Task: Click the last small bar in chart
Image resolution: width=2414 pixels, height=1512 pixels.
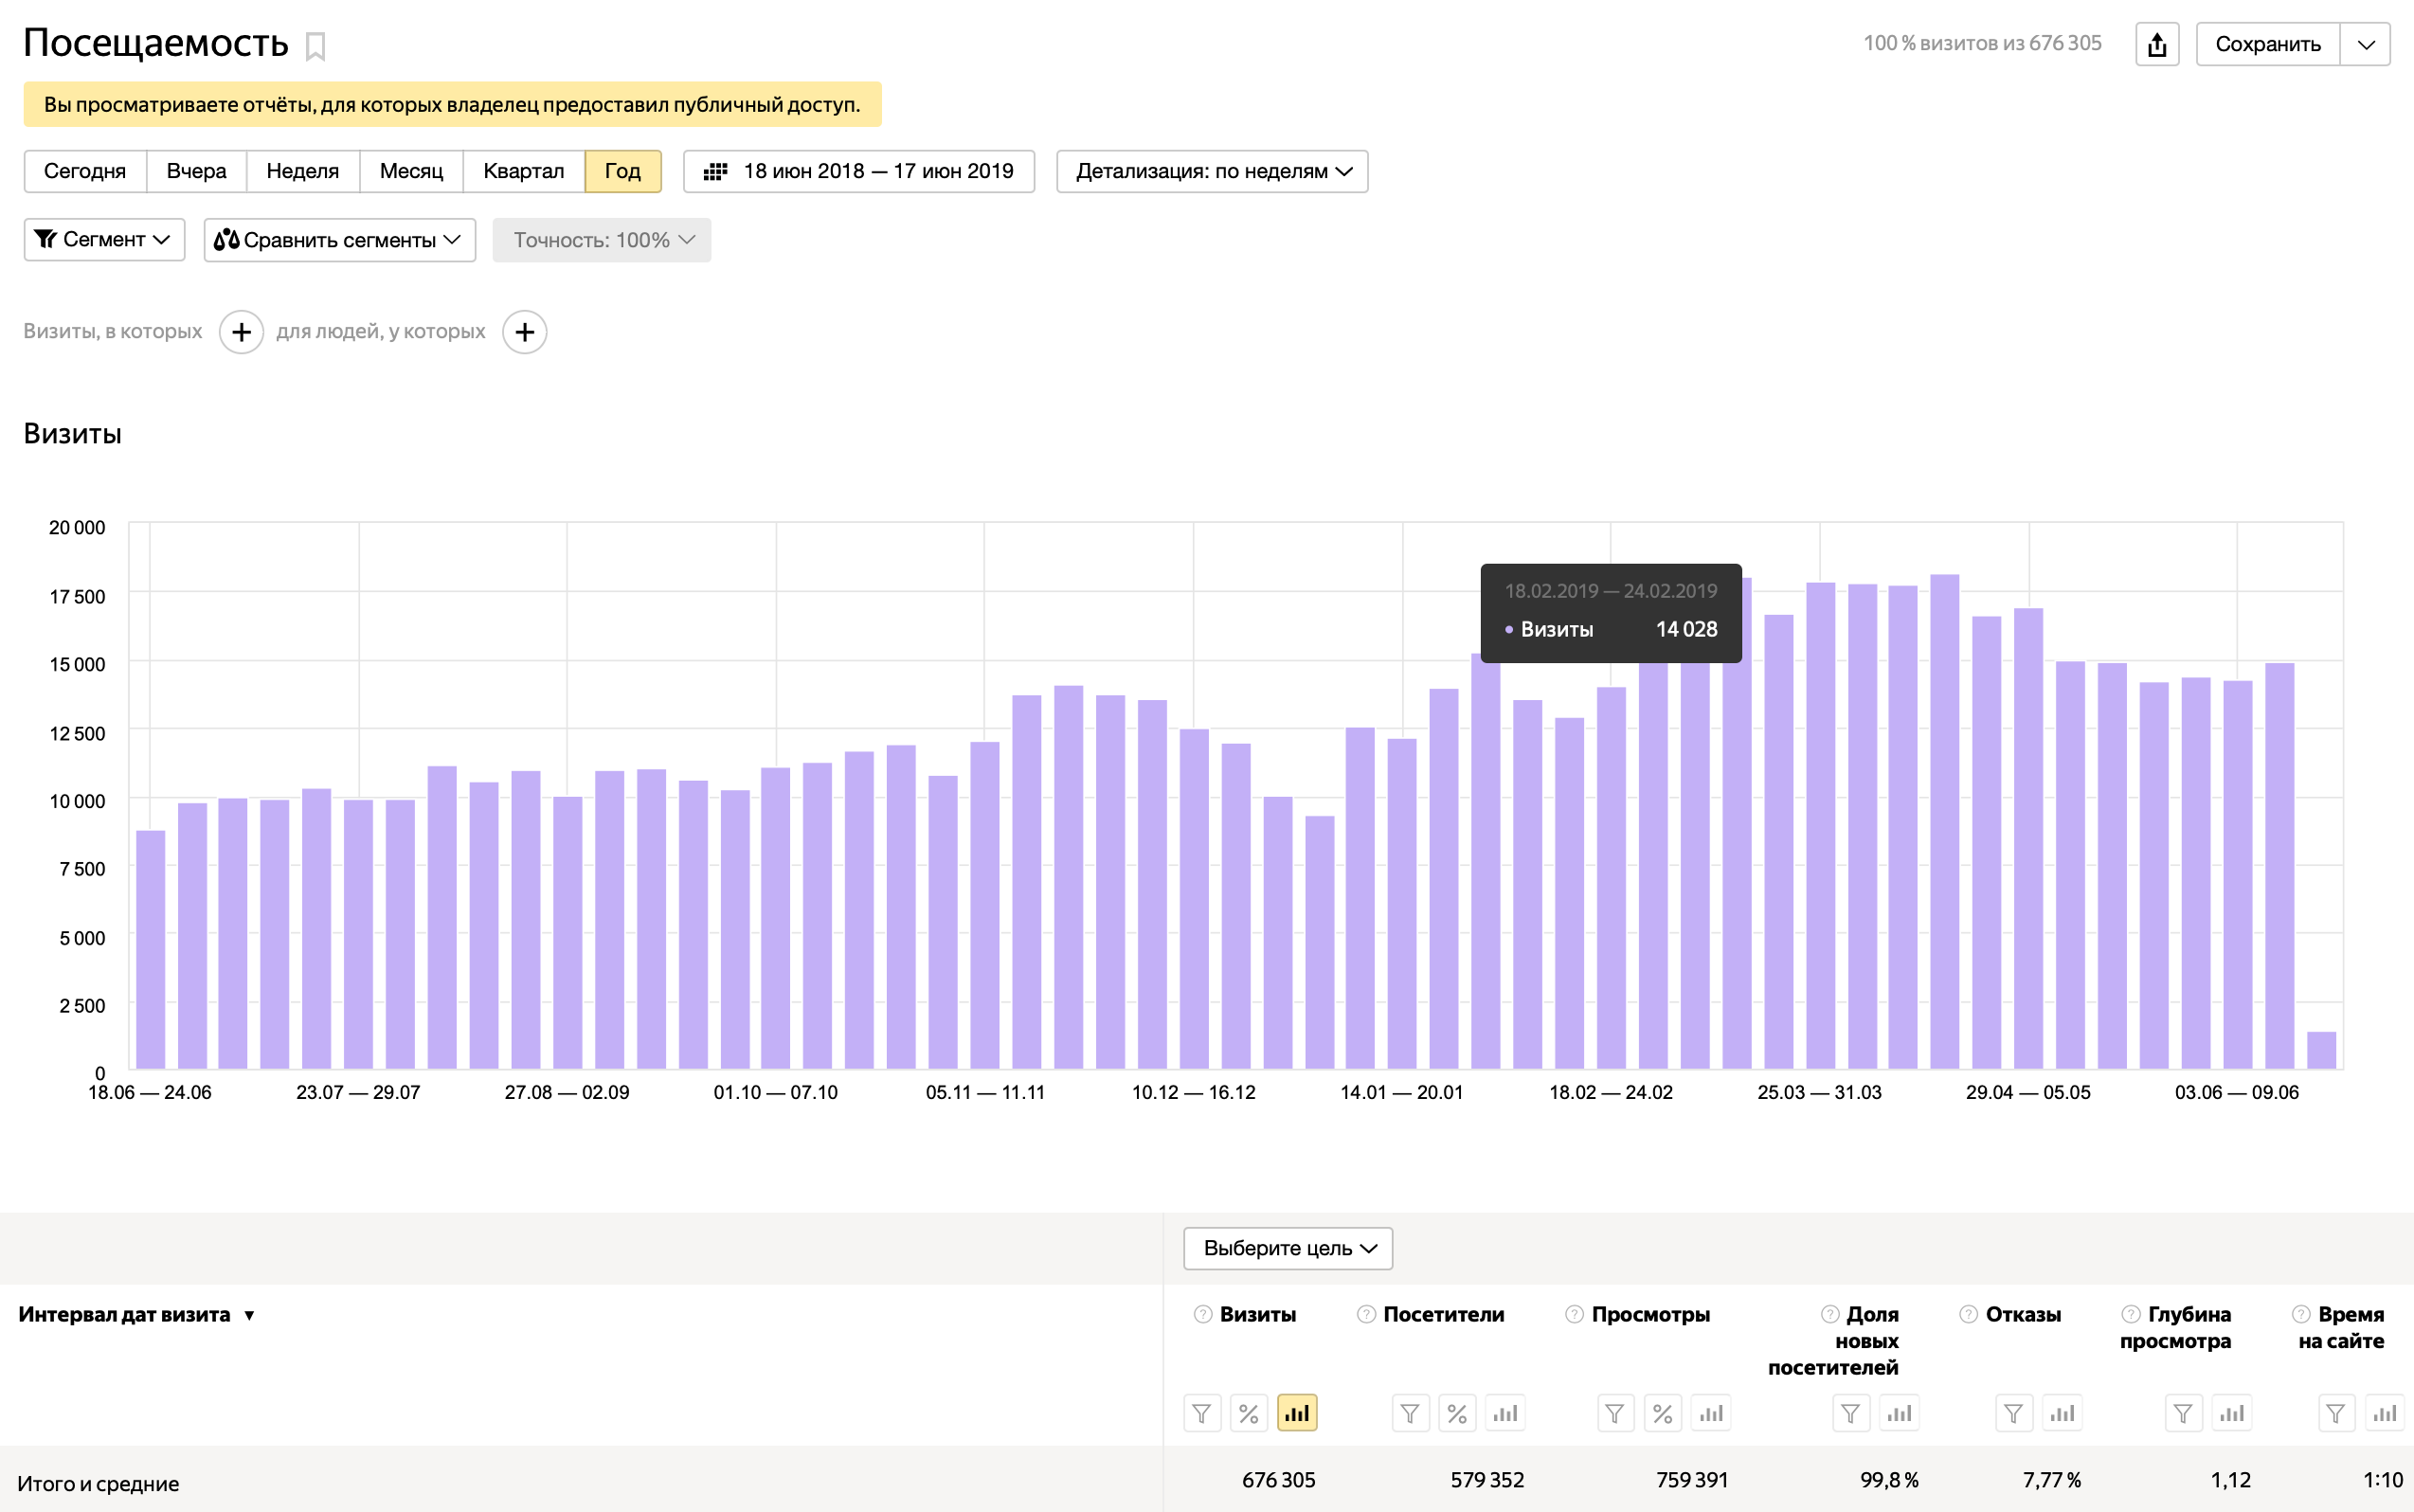Action: pos(2321,1050)
